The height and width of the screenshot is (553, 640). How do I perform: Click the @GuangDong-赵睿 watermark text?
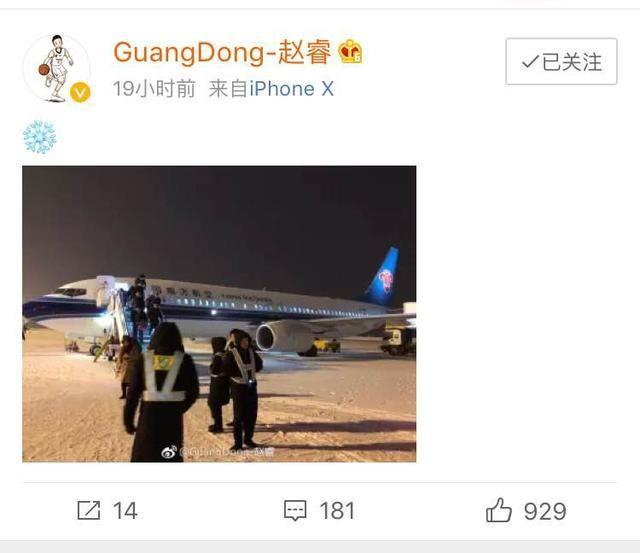pos(227,452)
